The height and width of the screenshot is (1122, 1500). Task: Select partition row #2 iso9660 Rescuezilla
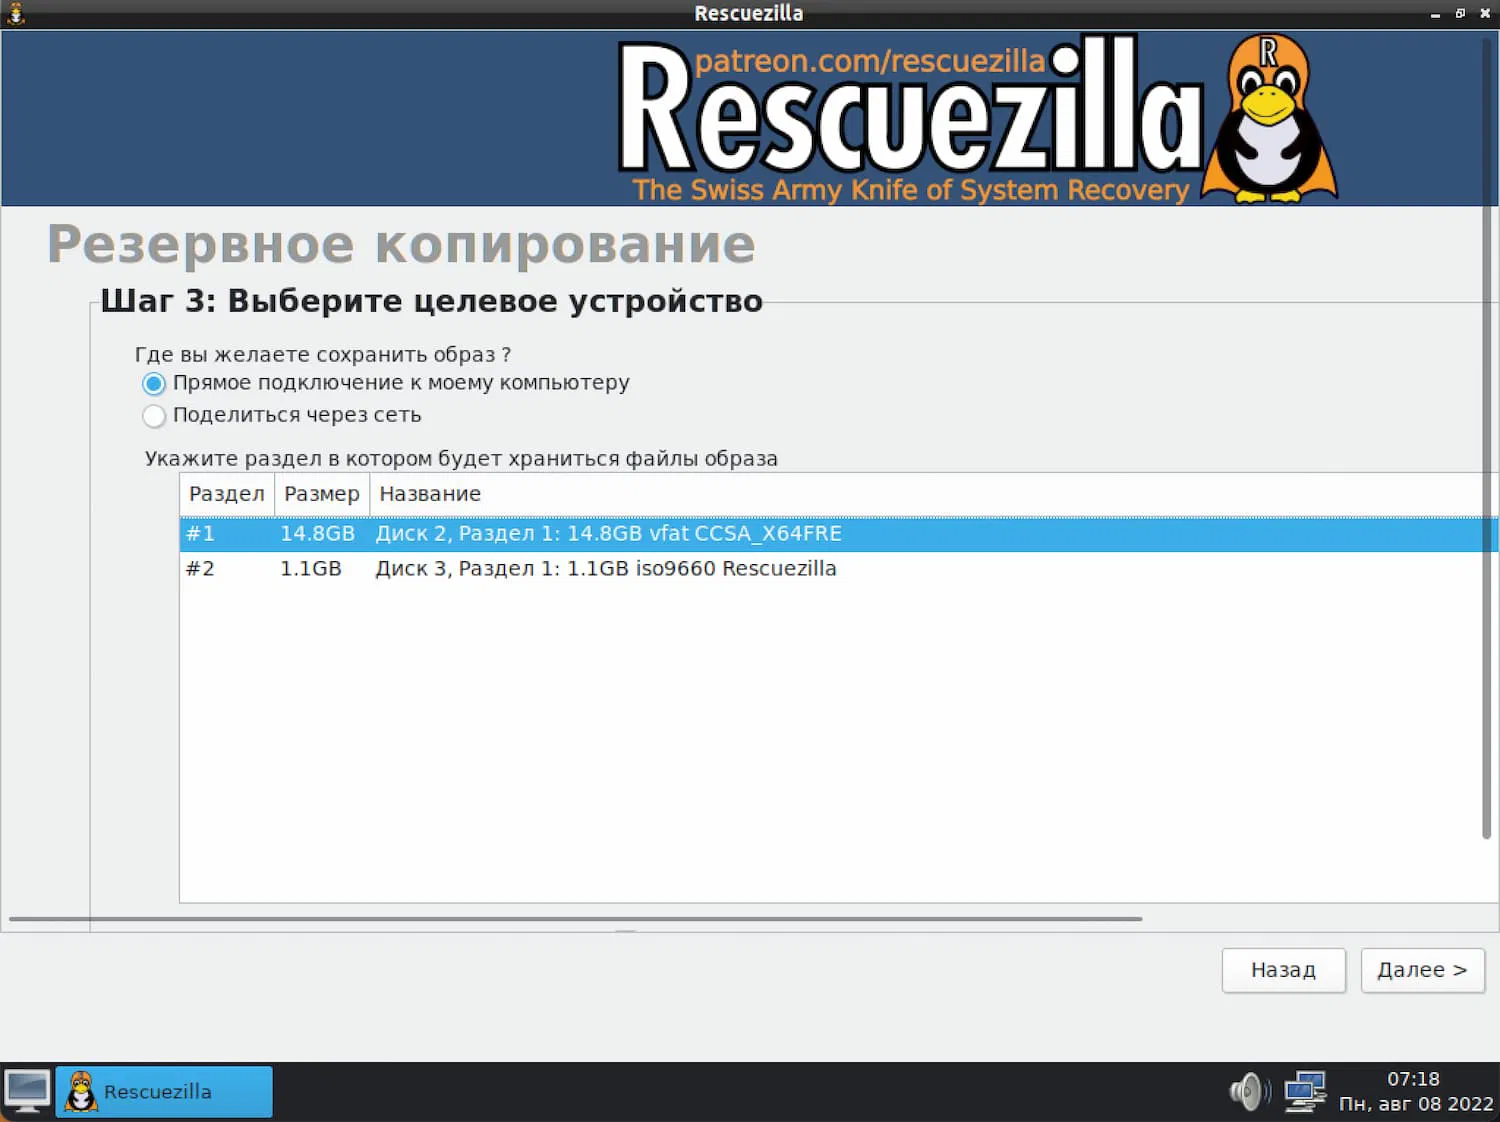[838, 569]
